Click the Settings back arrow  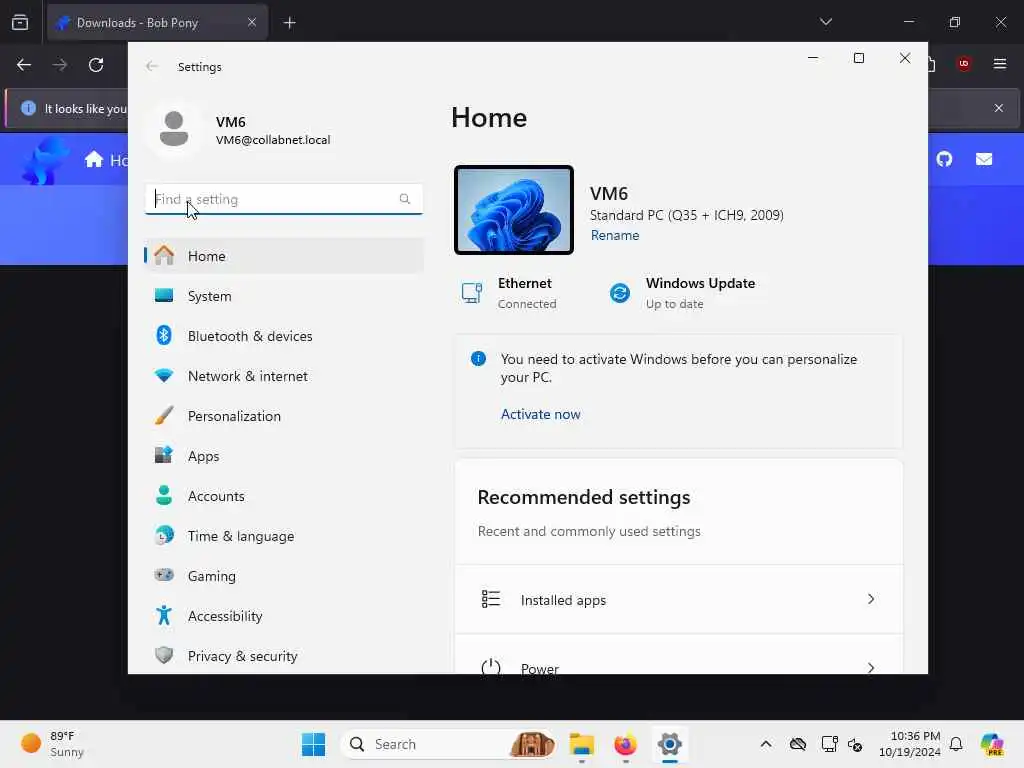152,67
